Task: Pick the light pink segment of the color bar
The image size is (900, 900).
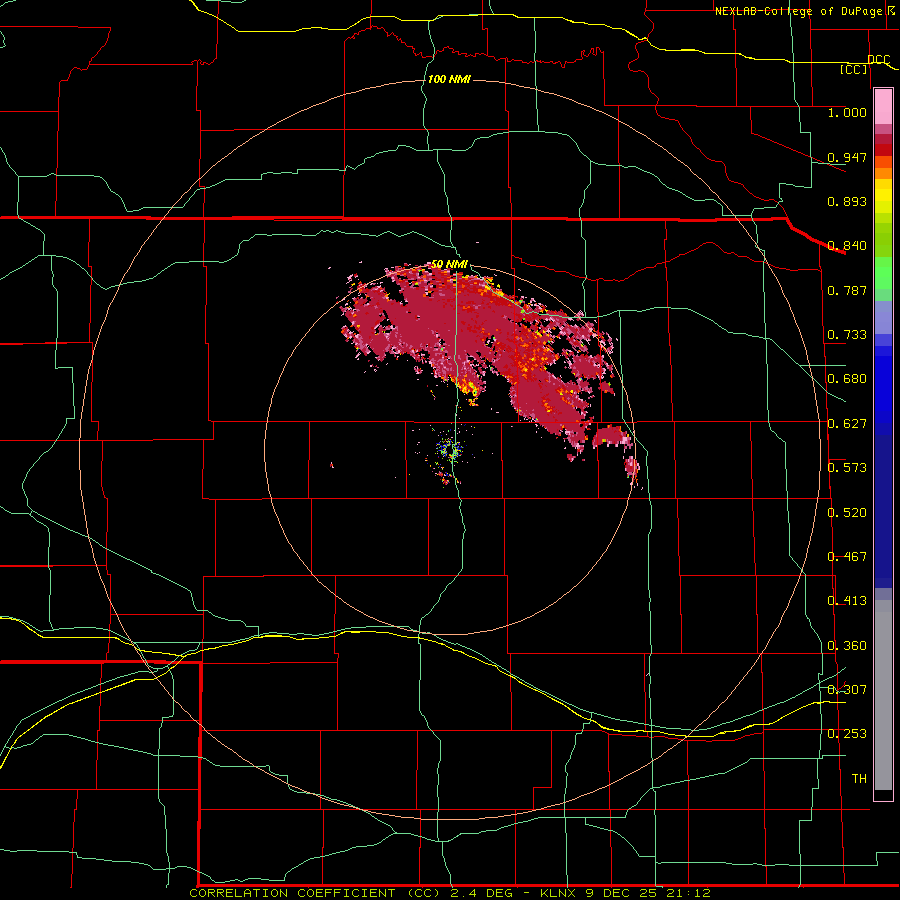Action: [x=883, y=106]
